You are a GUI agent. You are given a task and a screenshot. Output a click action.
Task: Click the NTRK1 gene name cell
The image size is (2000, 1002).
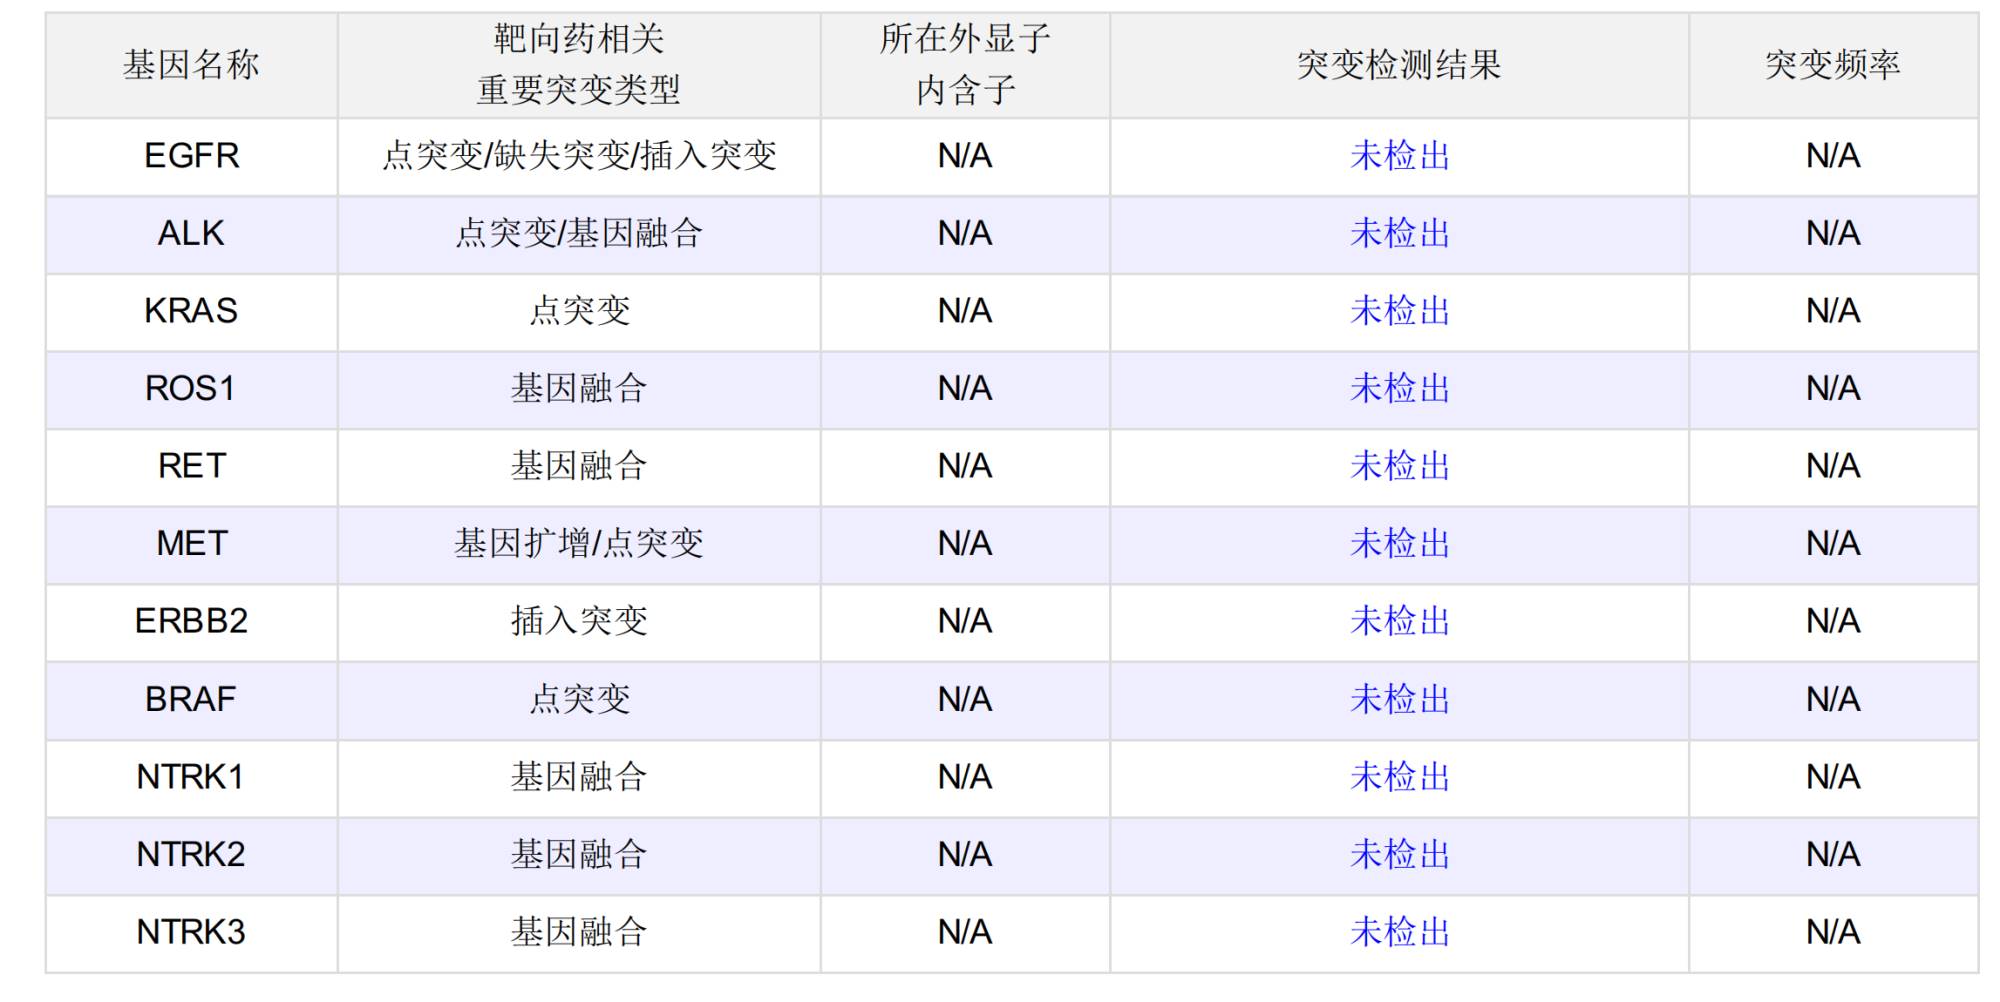(191, 777)
